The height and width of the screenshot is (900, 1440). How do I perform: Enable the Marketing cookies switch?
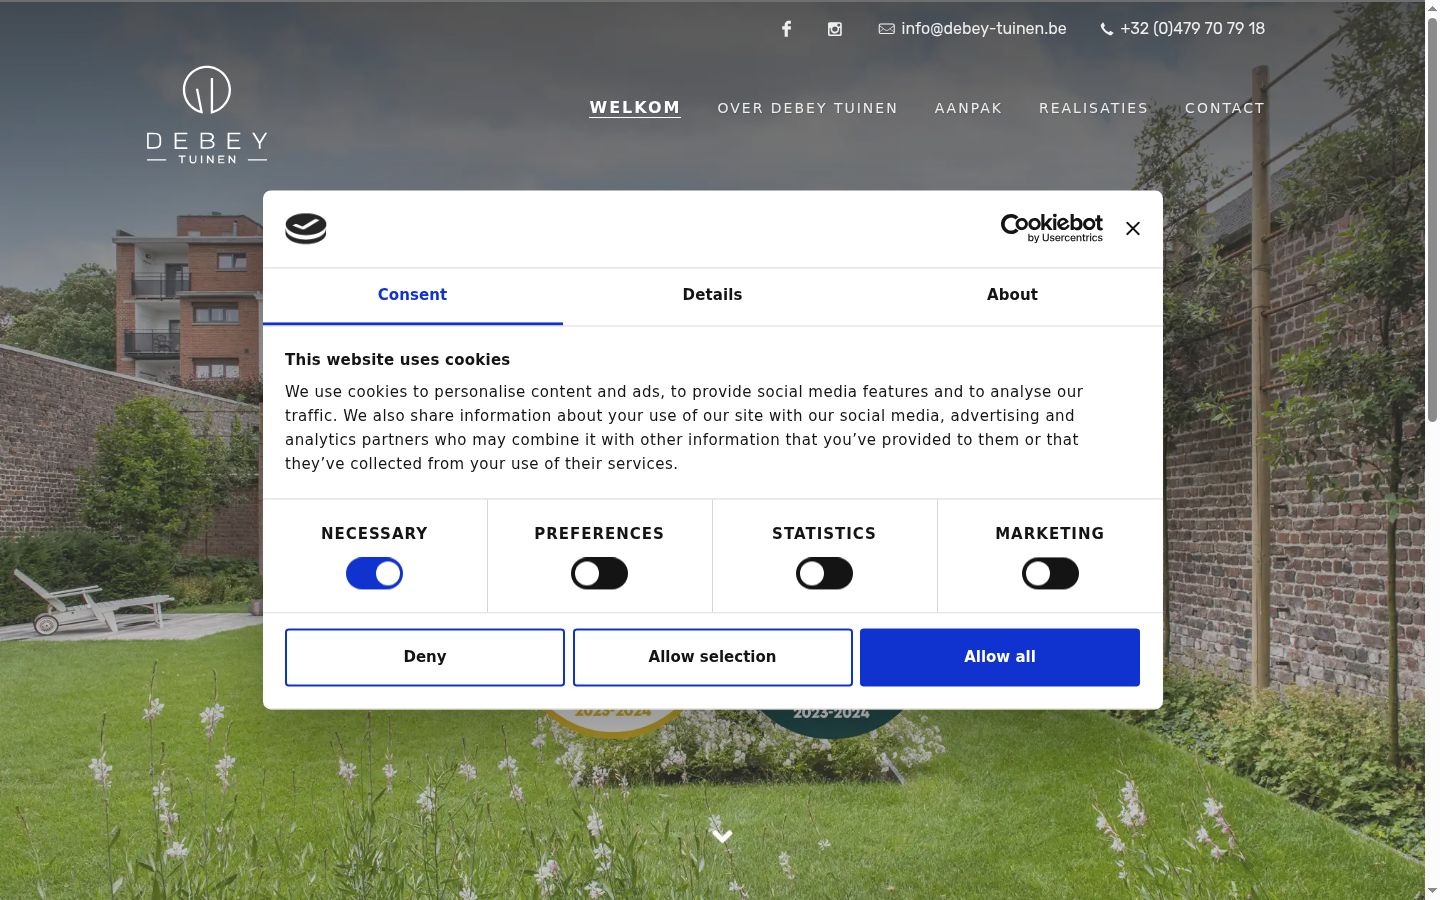click(1050, 573)
